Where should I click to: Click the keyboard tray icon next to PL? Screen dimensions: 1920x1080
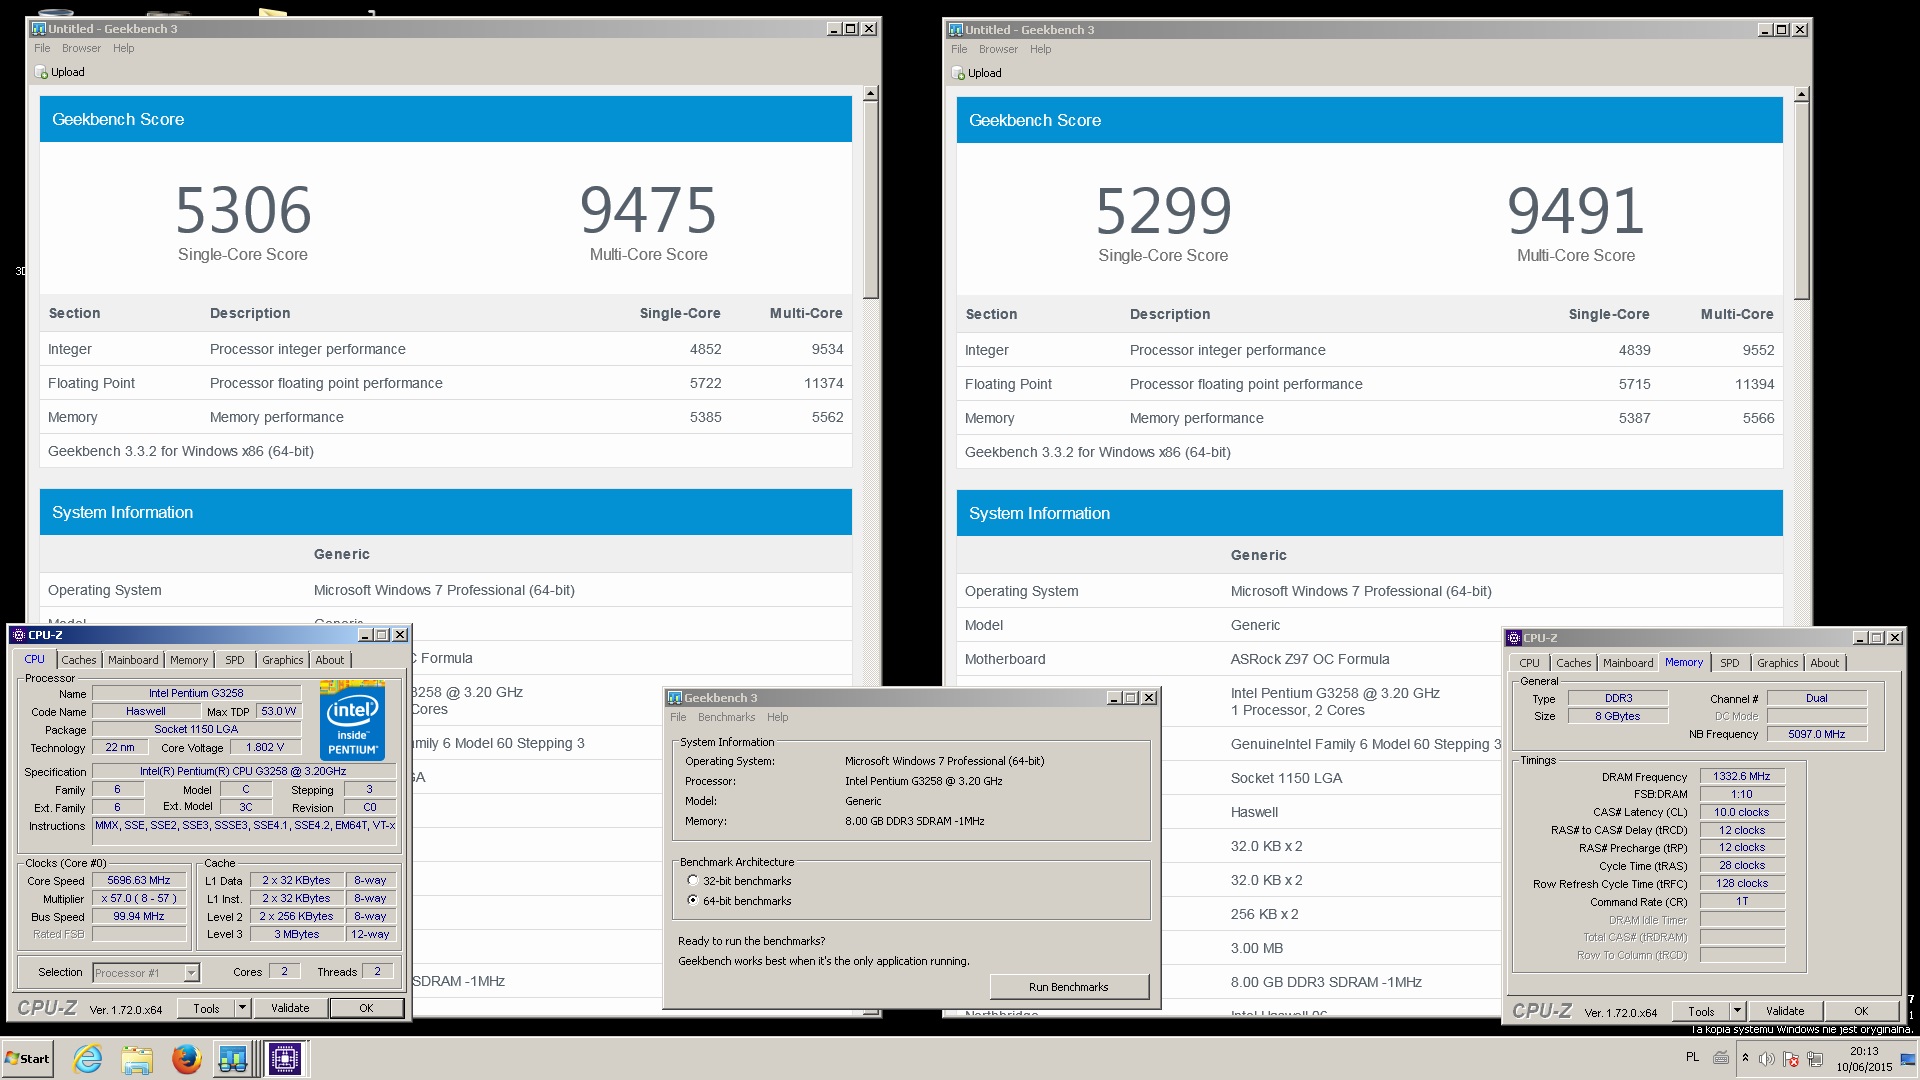tap(1721, 1057)
